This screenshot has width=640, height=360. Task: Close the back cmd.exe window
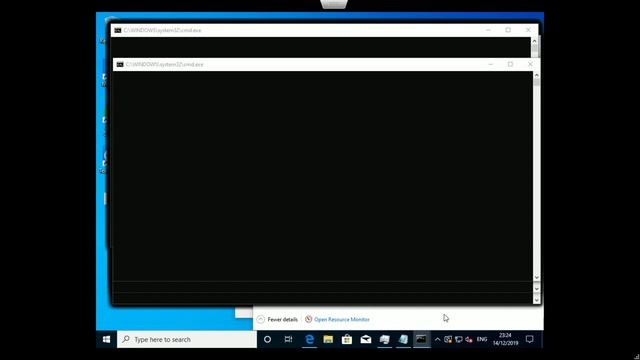(x=528, y=30)
